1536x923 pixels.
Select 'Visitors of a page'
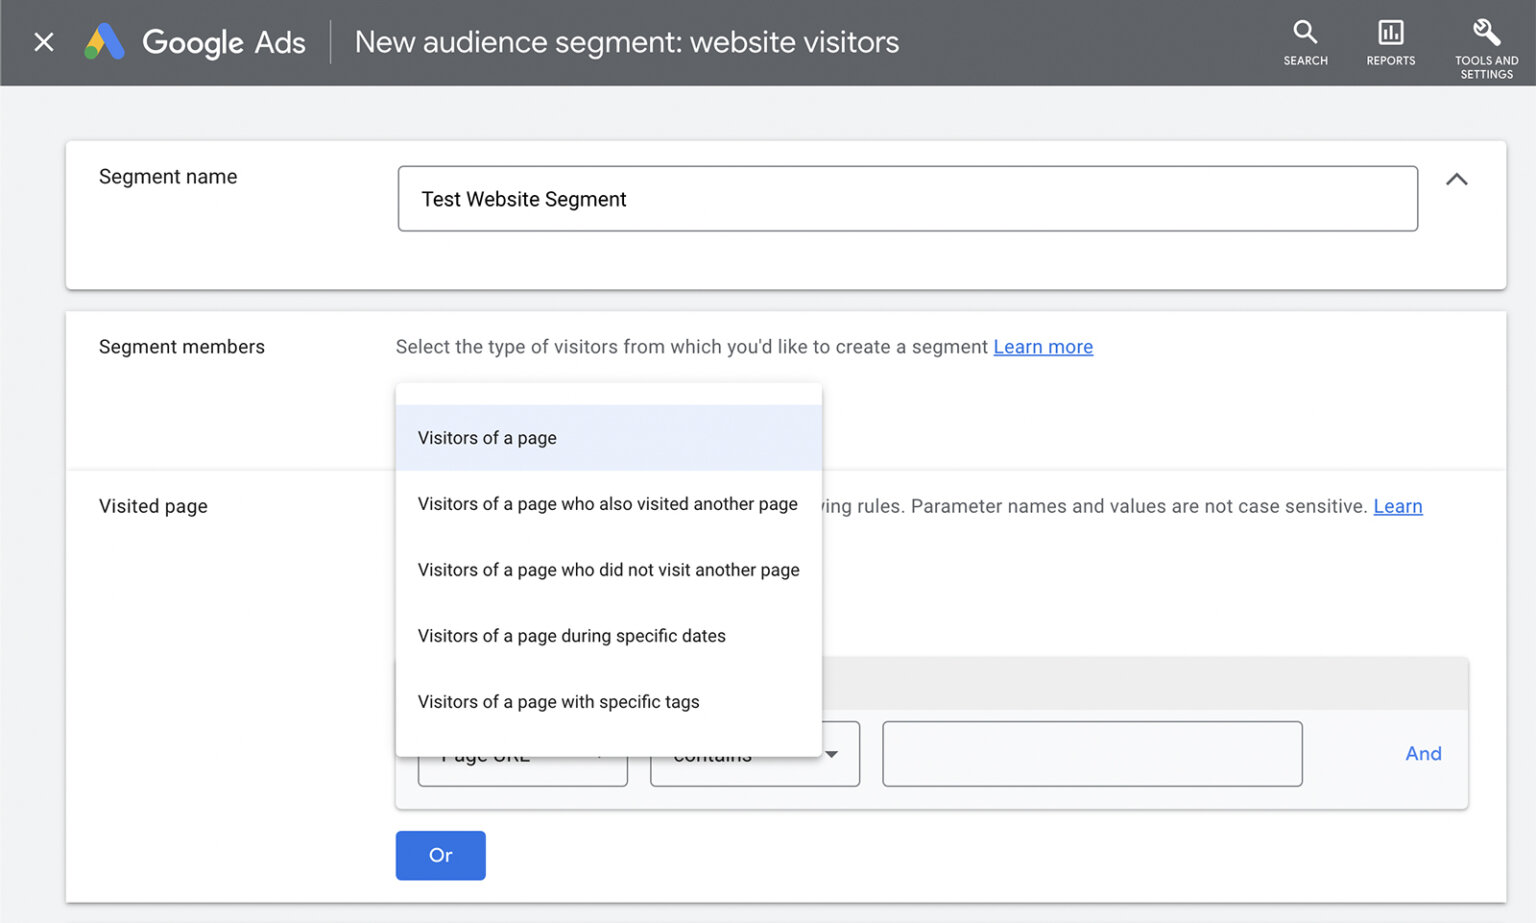point(487,437)
